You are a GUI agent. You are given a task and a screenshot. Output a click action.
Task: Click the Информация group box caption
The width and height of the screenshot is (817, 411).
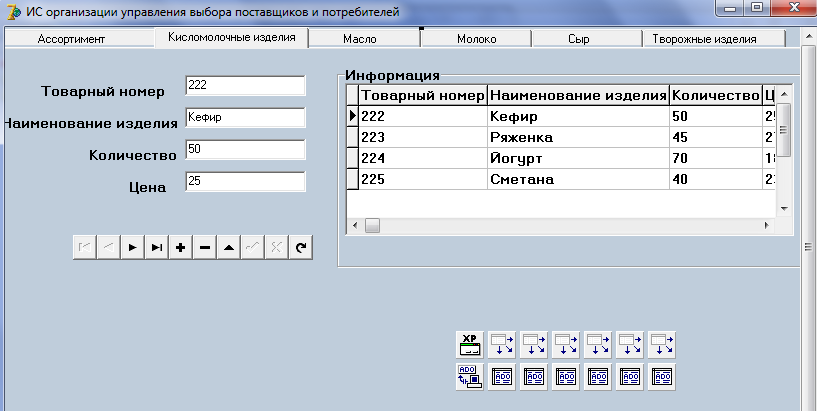click(x=393, y=75)
